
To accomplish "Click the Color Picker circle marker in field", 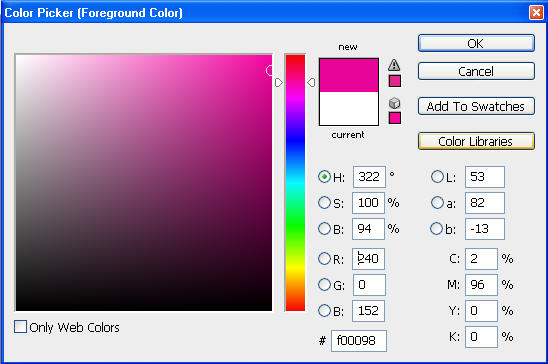I will pyautogui.click(x=269, y=70).
